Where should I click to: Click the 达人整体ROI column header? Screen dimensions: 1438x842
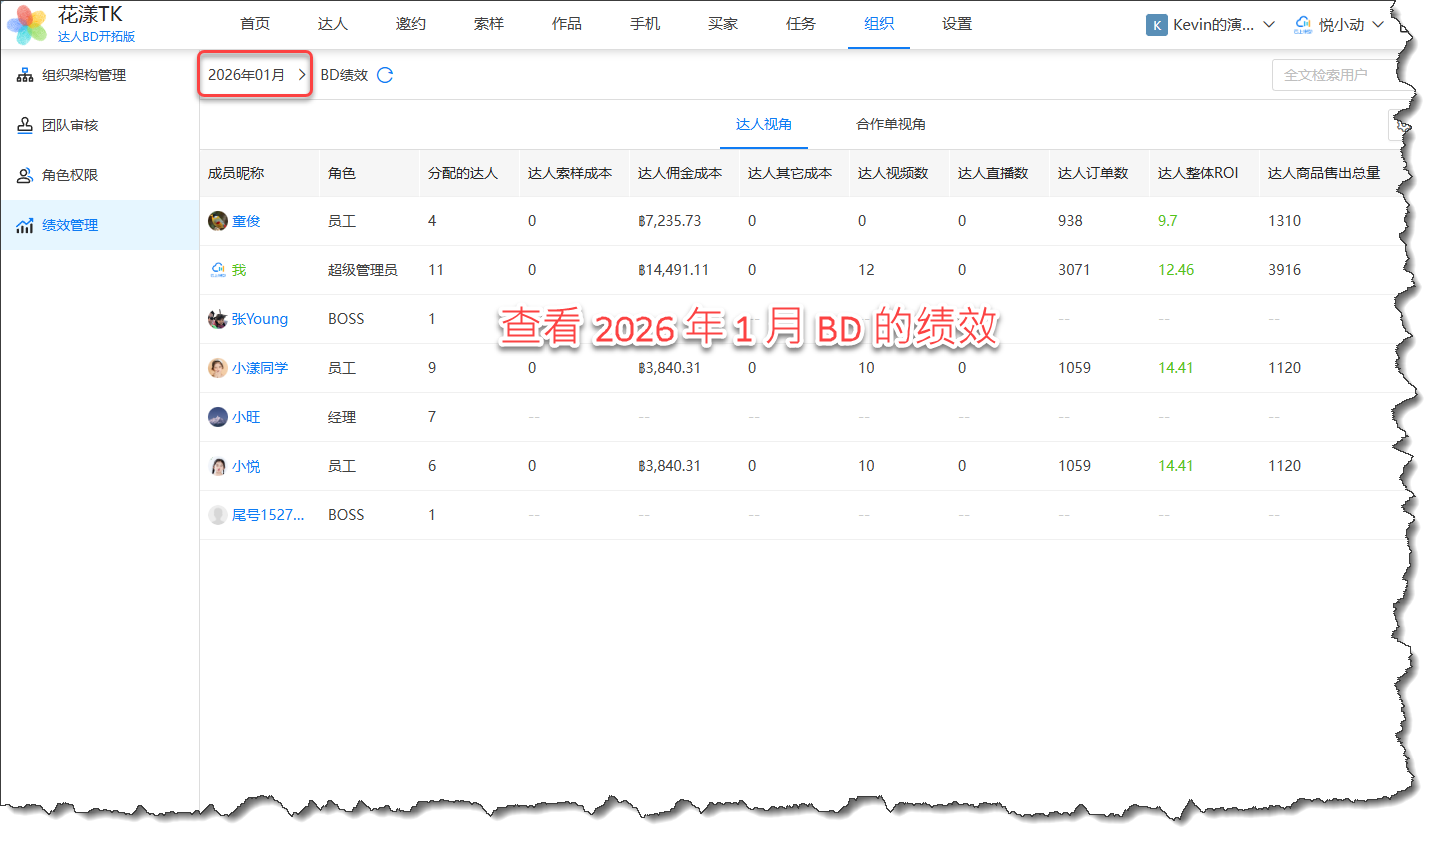1197,173
